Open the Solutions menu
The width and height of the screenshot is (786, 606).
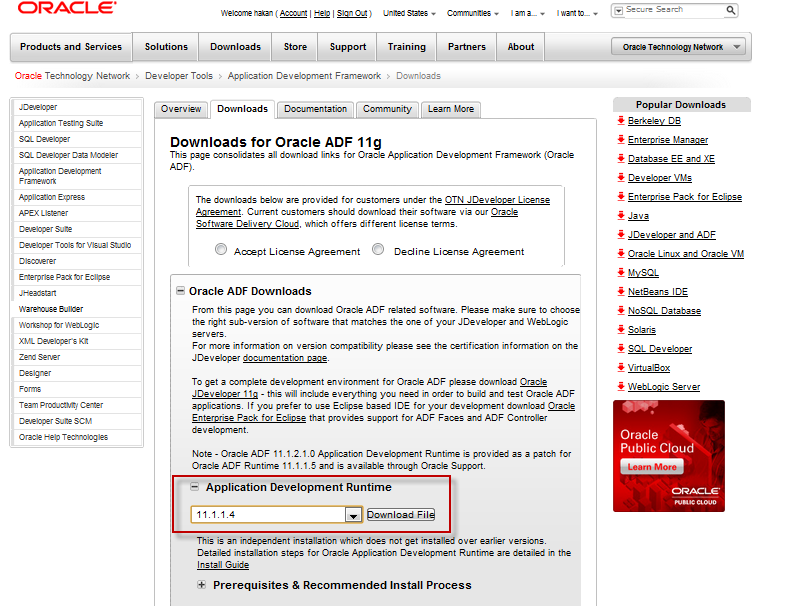point(166,47)
